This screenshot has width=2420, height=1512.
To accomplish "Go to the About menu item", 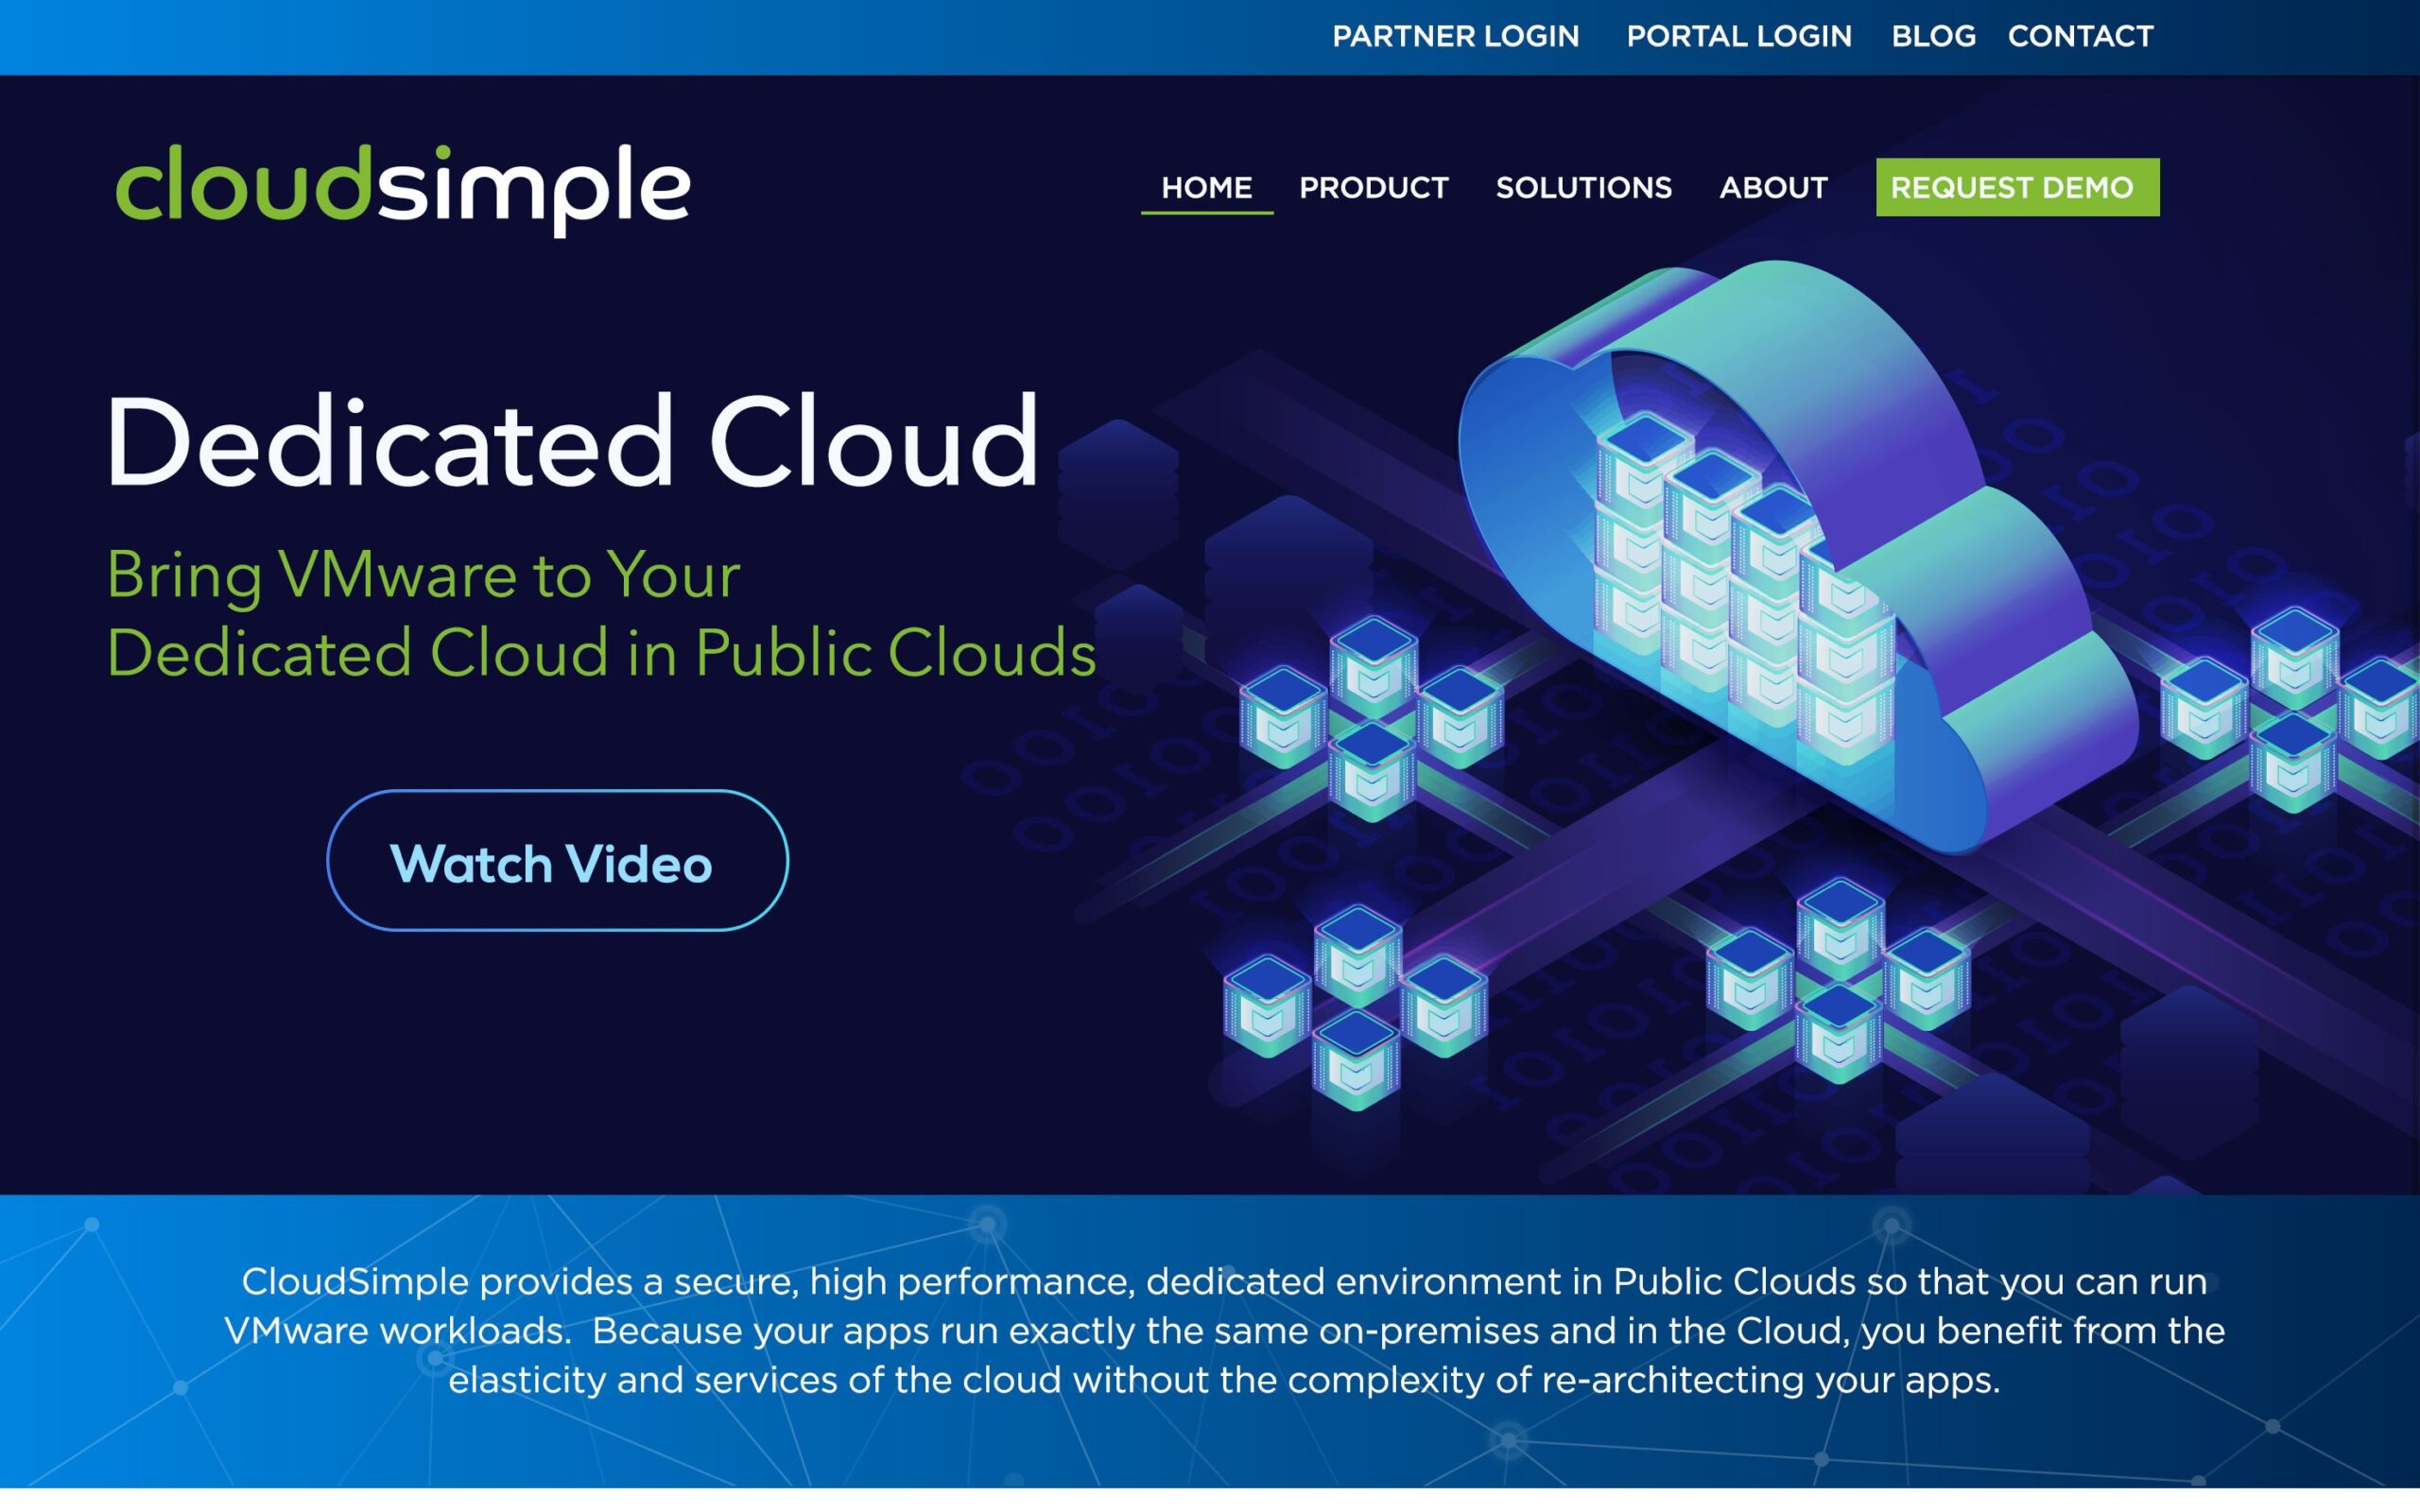I will pyautogui.click(x=1773, y=188).
